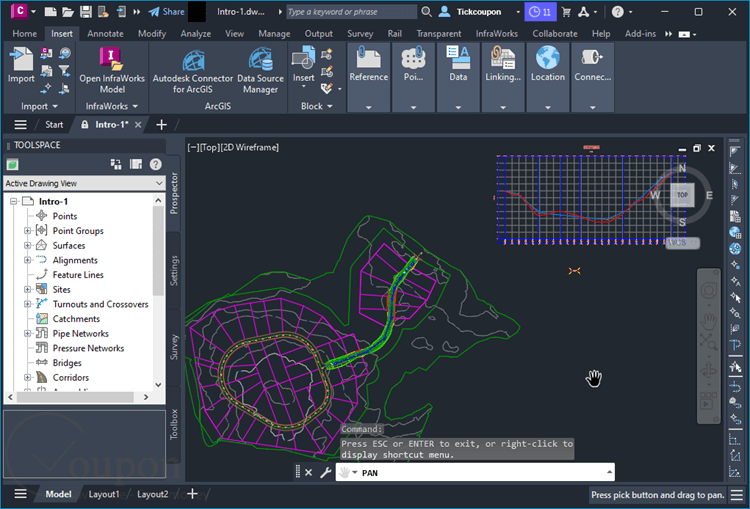
Task: Open the Tickcoupon account dropdown
Action: (x=518, y=12)
